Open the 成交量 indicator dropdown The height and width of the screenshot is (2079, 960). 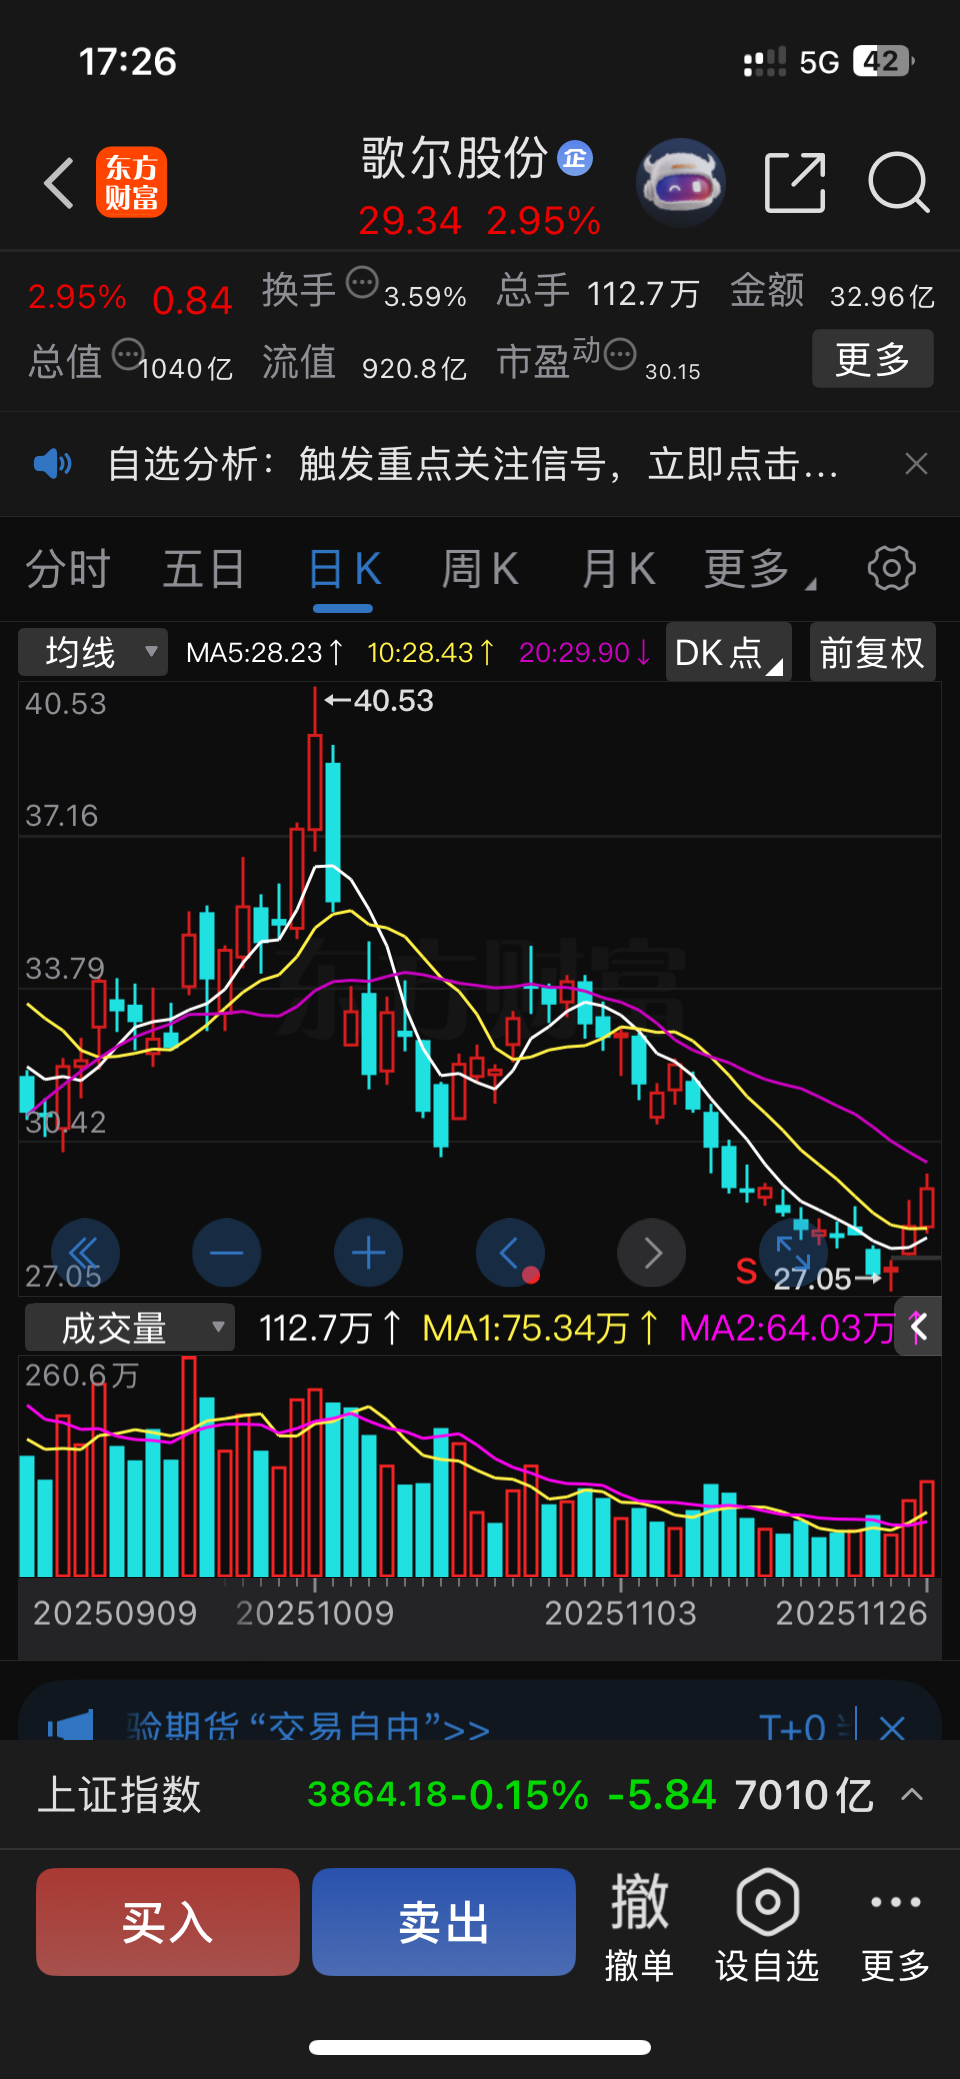pyautogui.click(x=130, y=1327)
